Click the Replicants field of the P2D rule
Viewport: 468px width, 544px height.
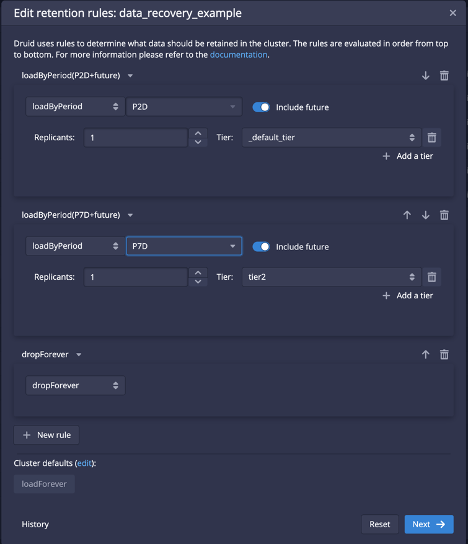[136, 138]
